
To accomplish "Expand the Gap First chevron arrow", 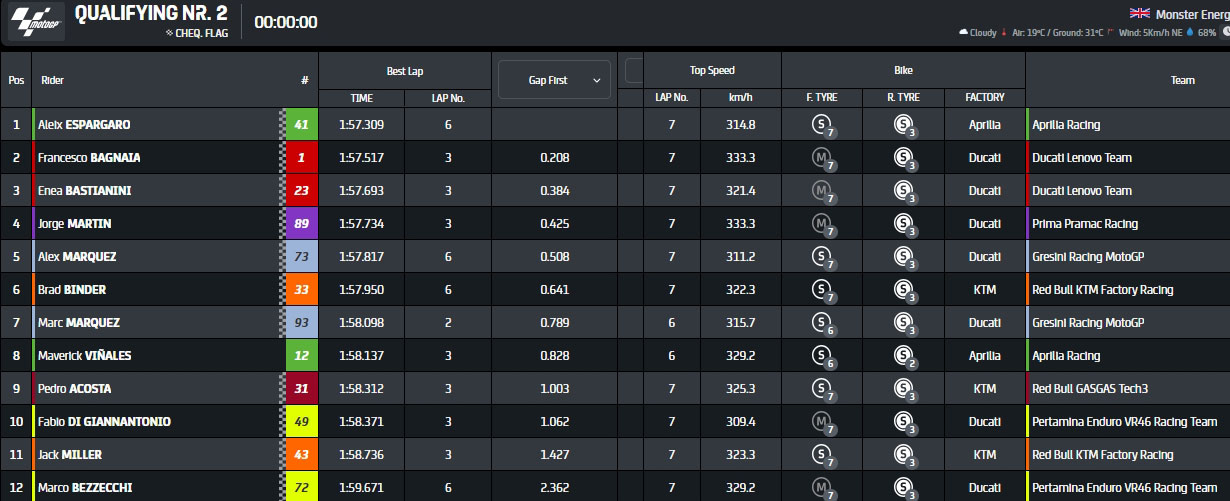I will click(x=597, y=80).
